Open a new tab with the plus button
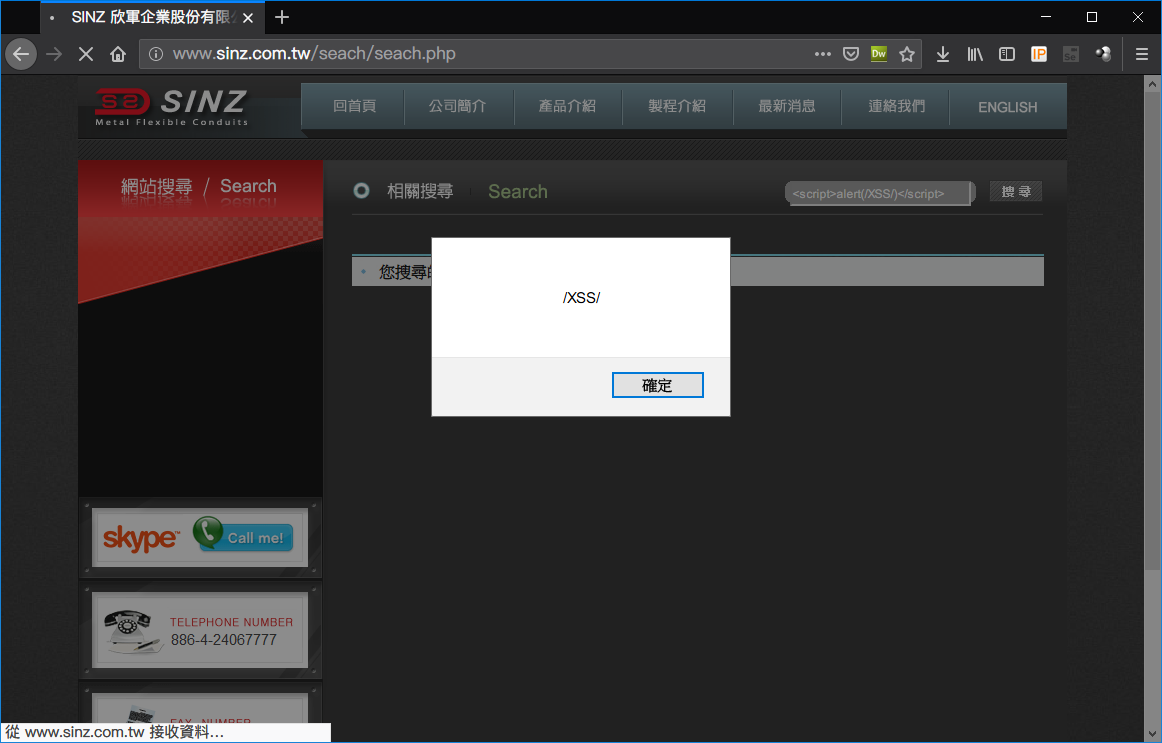Screen dimensions: 1162x743 (282, 17)
